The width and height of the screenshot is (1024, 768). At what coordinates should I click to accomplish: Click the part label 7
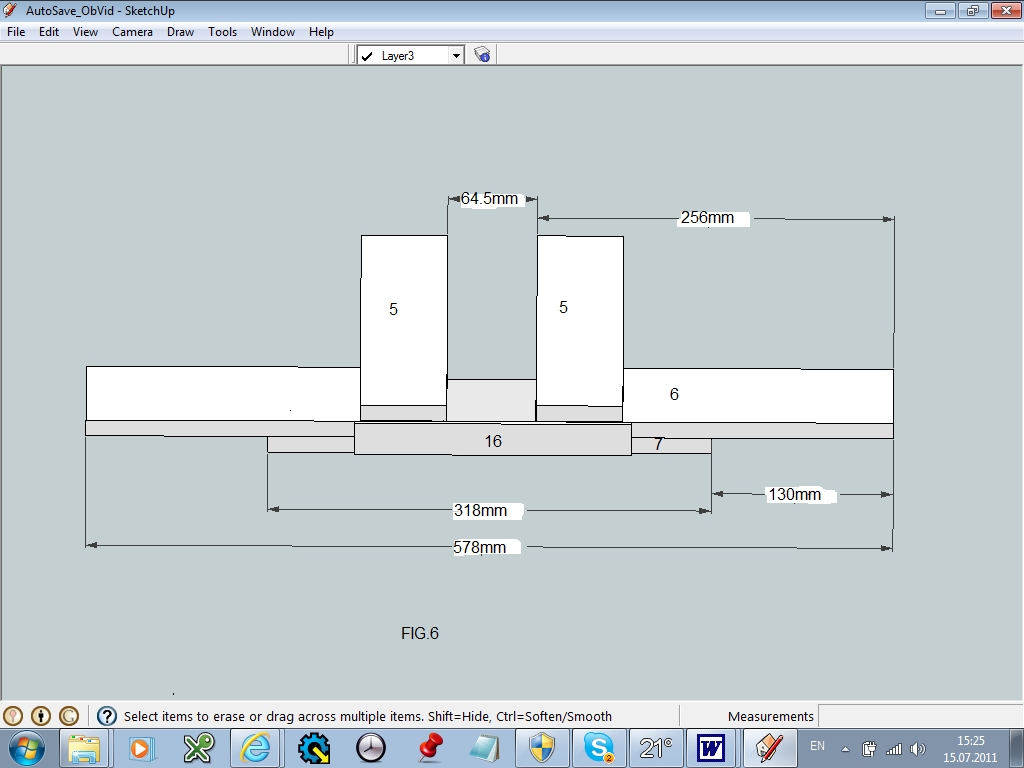(x=658, y=444)
